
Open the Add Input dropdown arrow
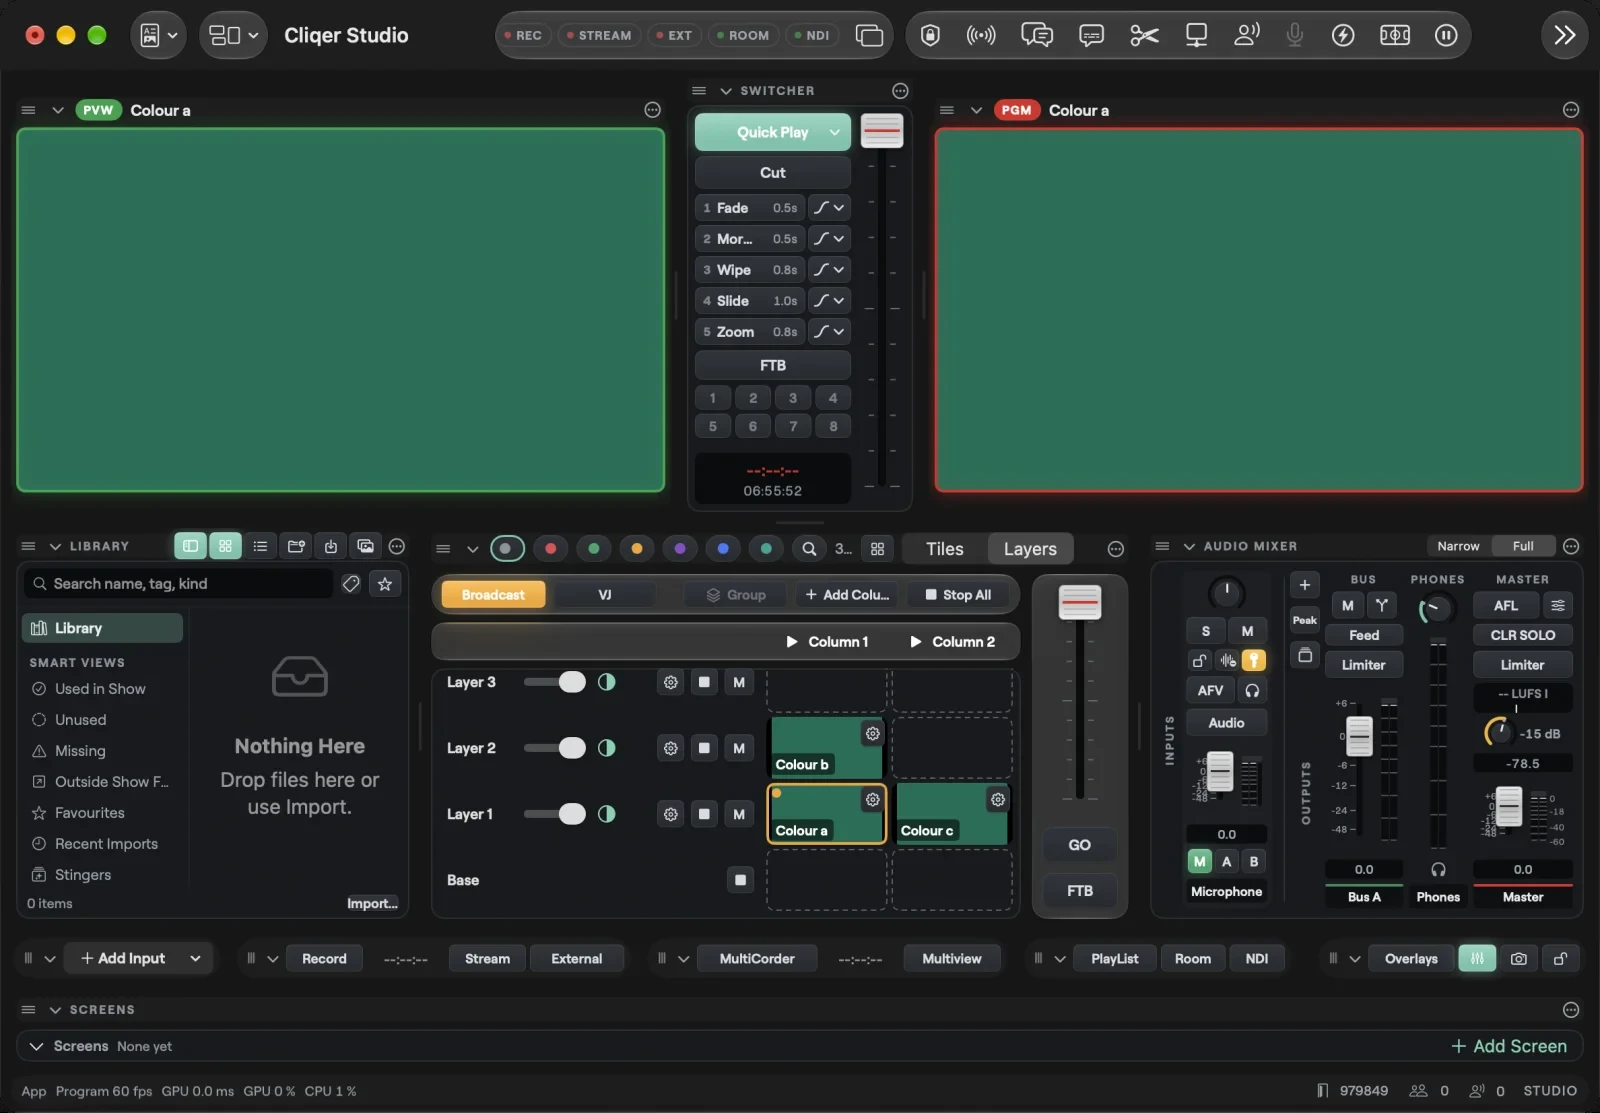point(195,959)
